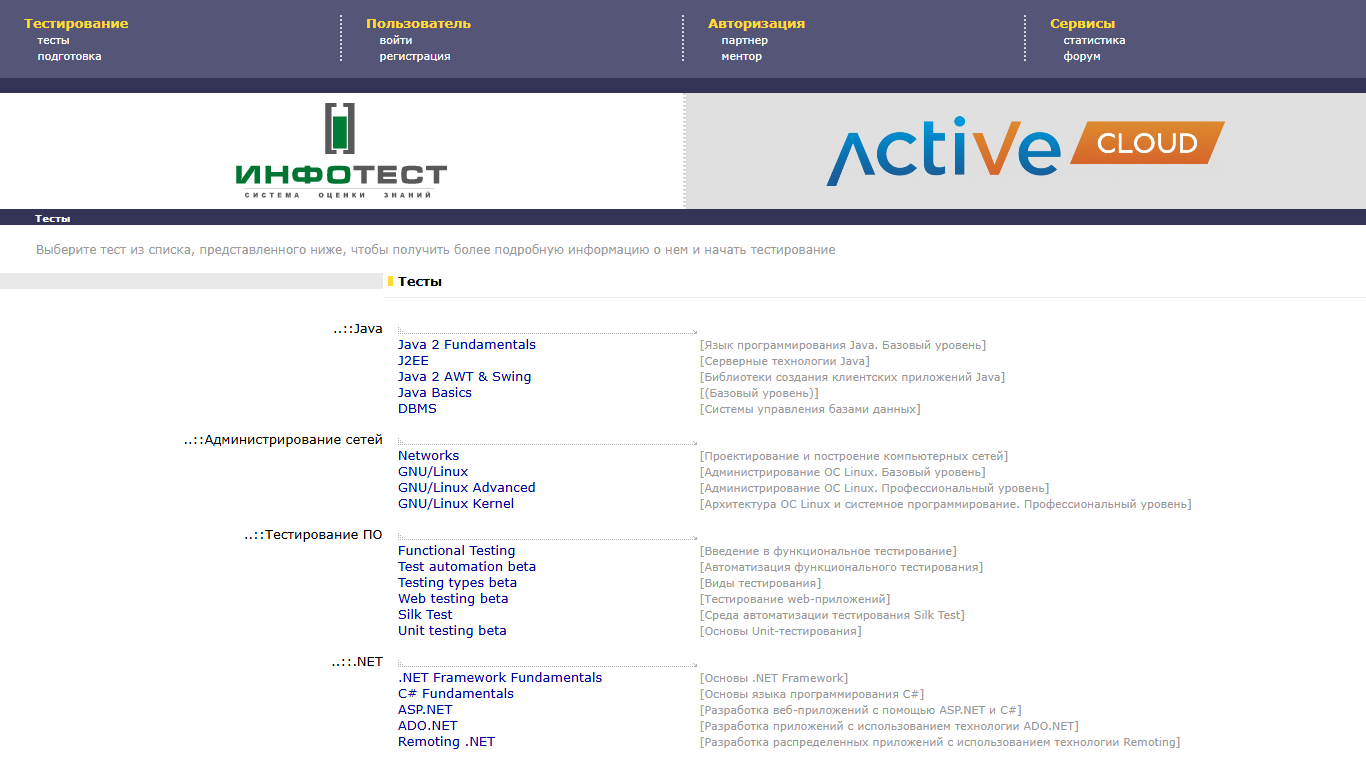
Task: Click the Active Cloud banner
Action: pyautogui.click(x=1025, y=152)
